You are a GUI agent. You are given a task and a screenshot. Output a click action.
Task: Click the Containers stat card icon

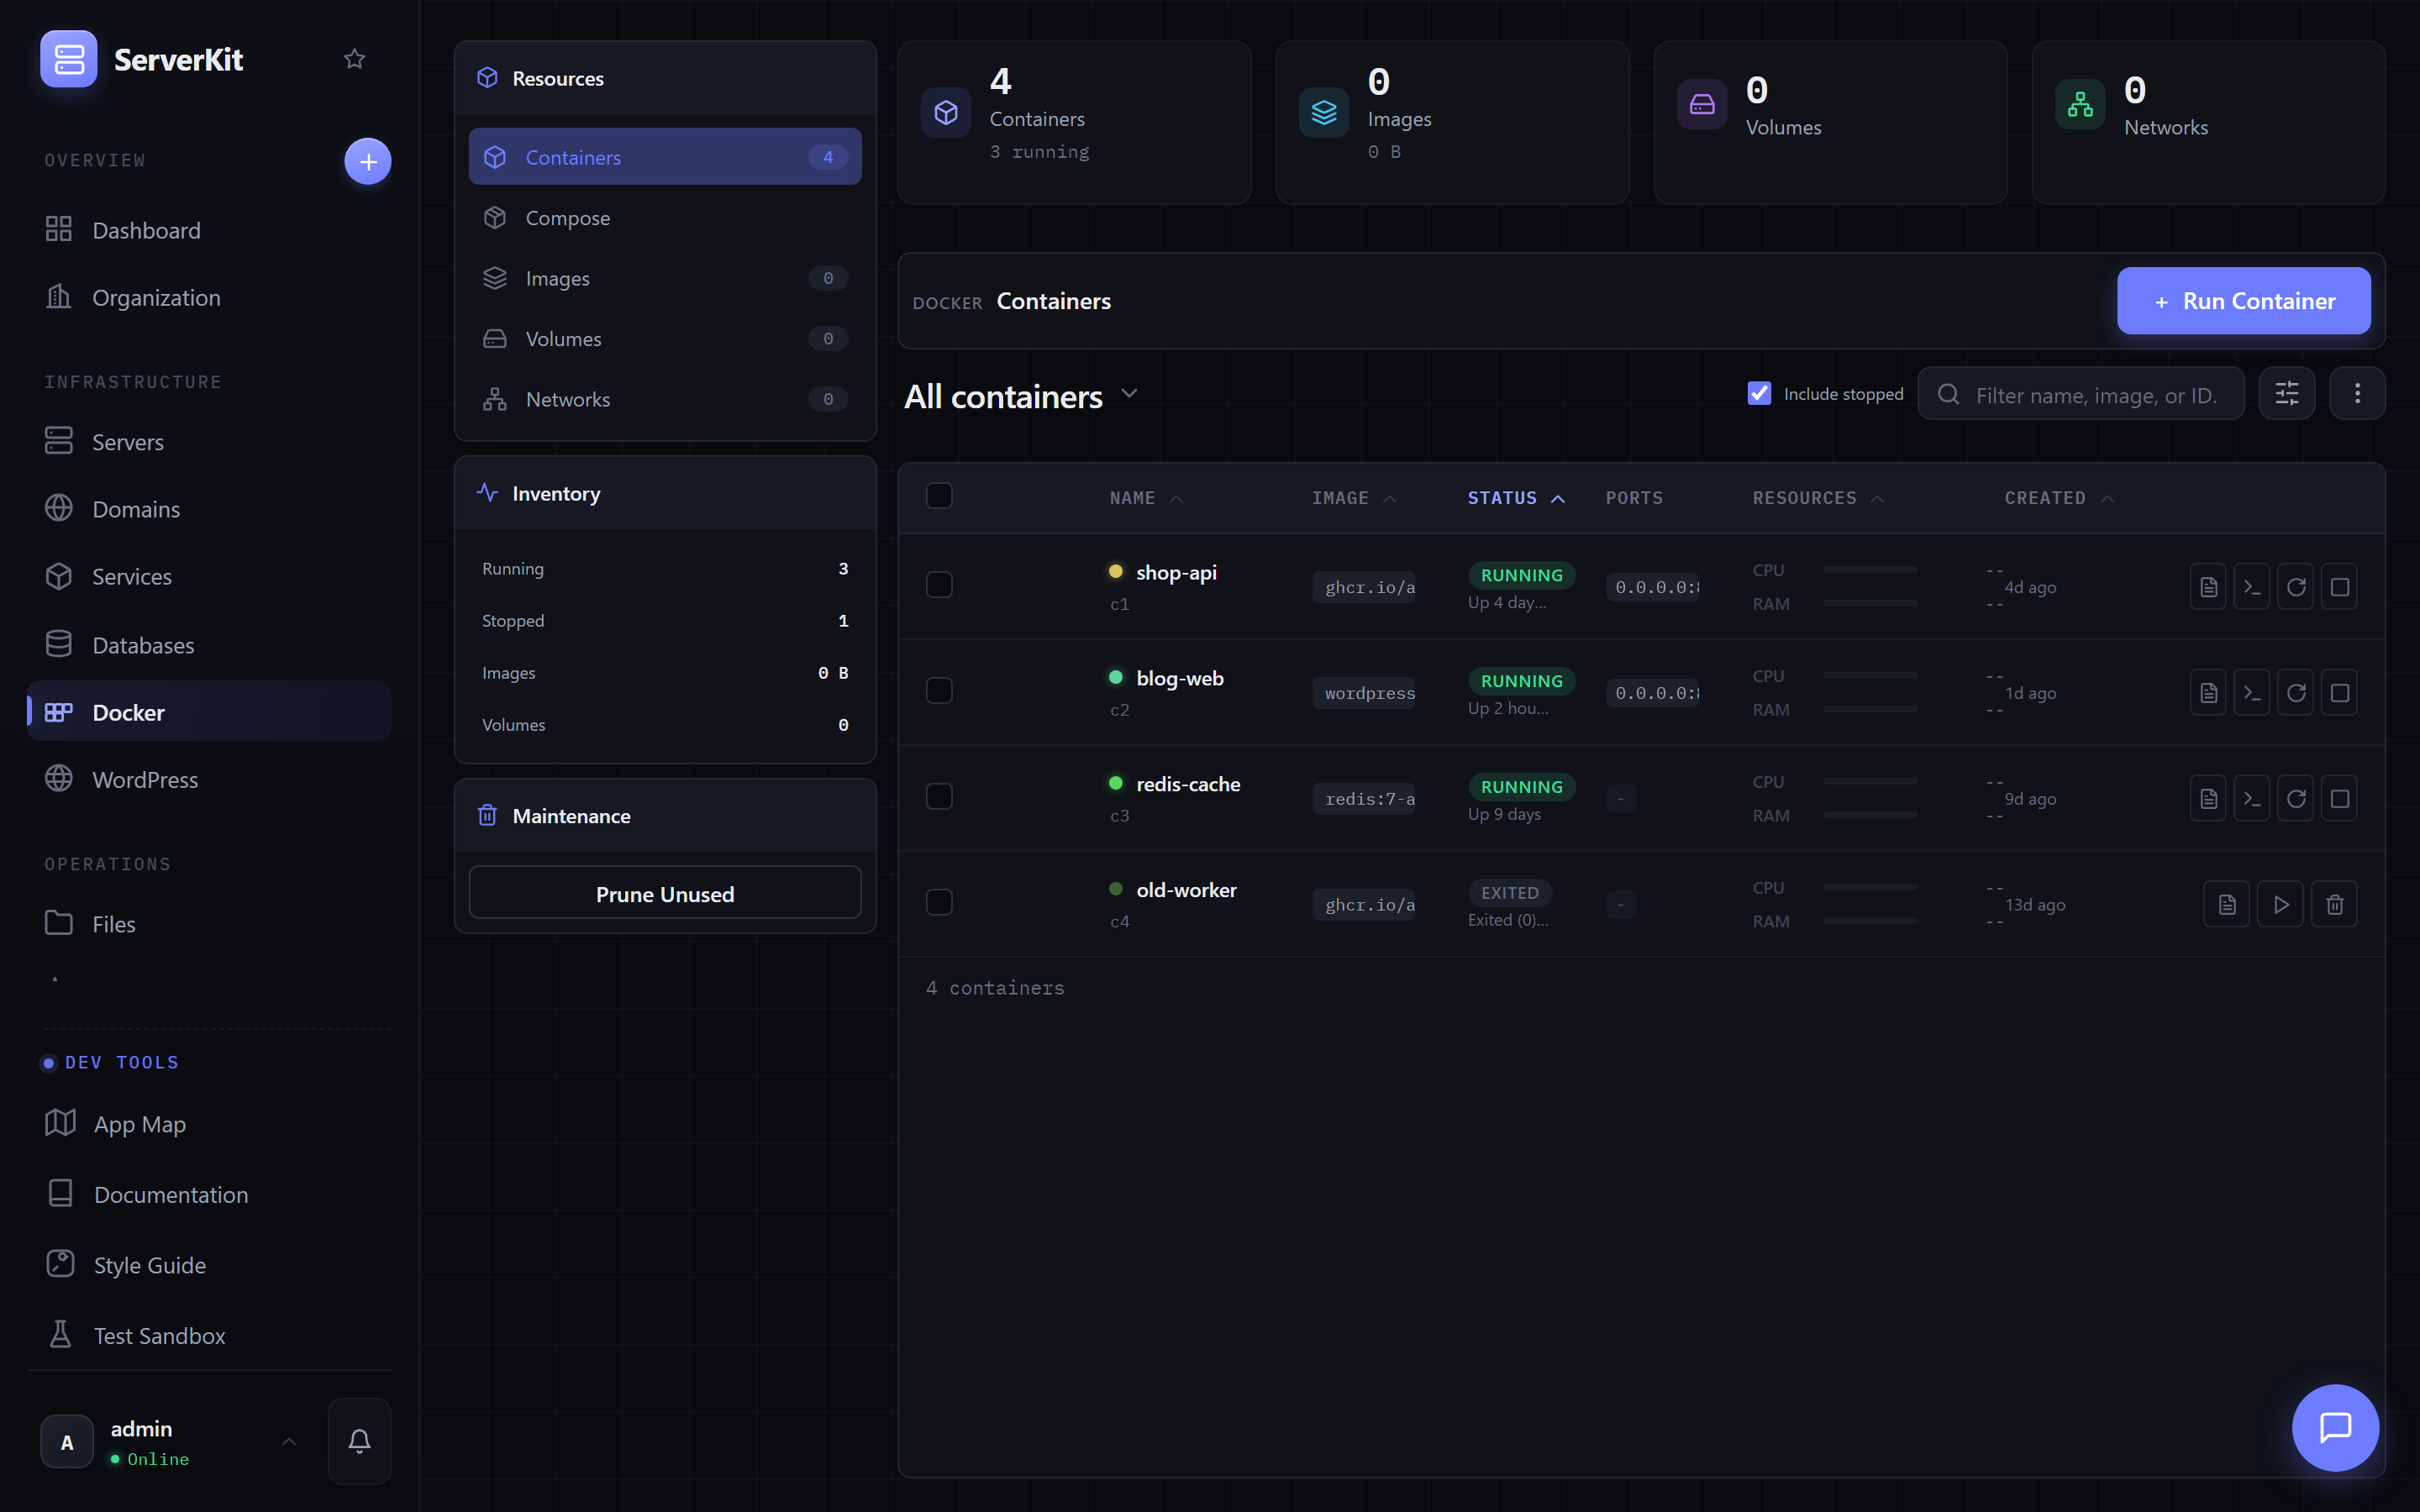(x=946, y=113)
